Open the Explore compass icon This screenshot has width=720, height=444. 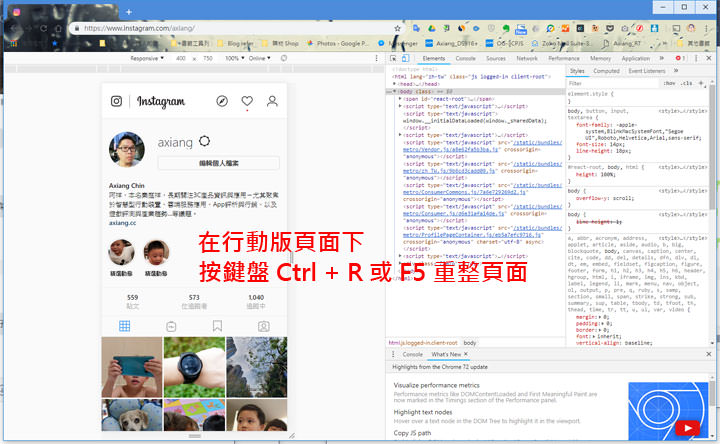[222, 101]
